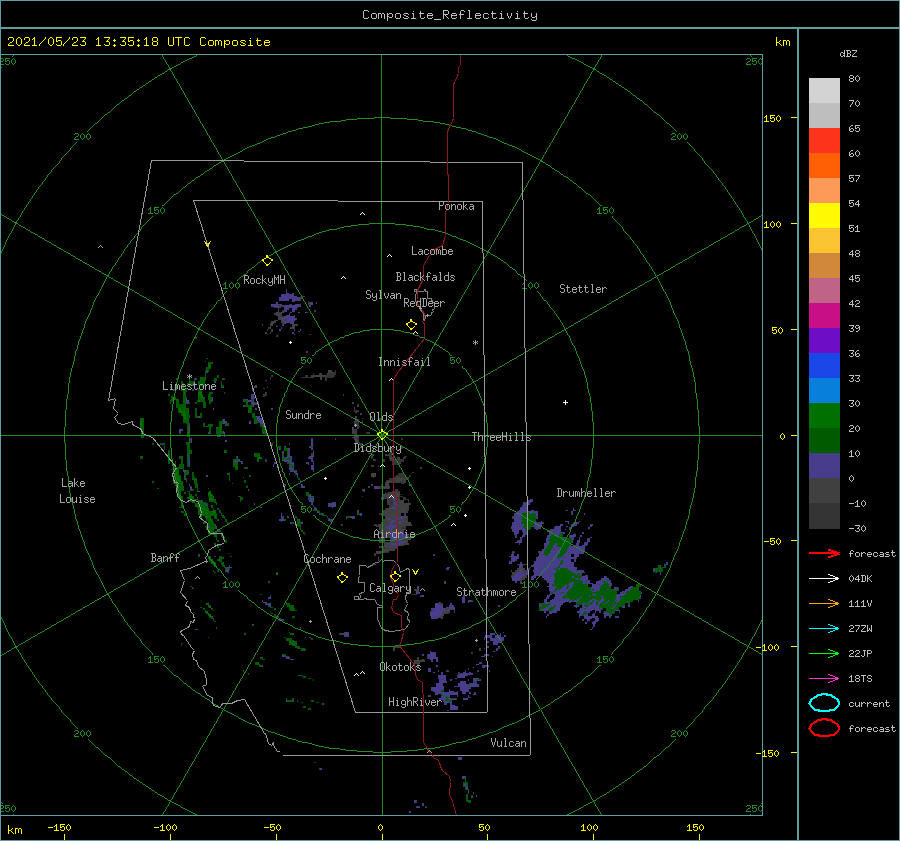Screen dimensions: 900x841
Task: Click the yellow diamond marker inside Calgary
Action: (x=395, y=576)
